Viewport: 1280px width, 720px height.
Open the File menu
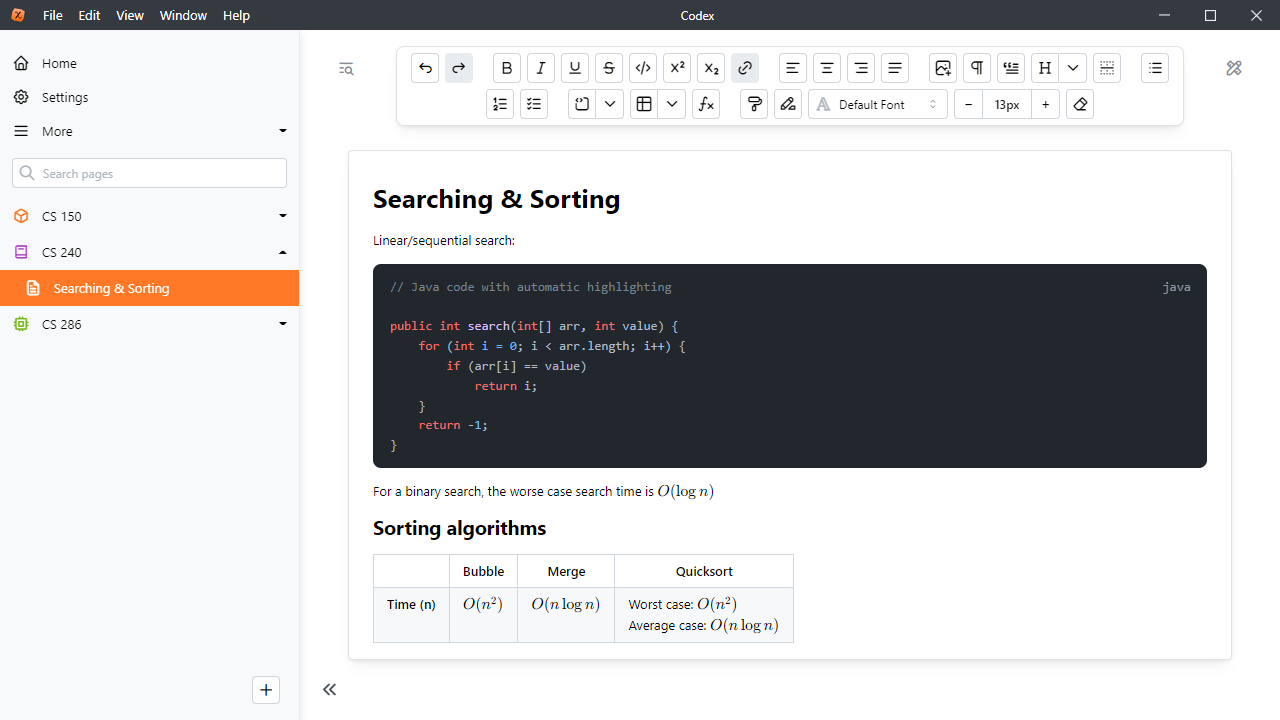(x=53, y=15)
